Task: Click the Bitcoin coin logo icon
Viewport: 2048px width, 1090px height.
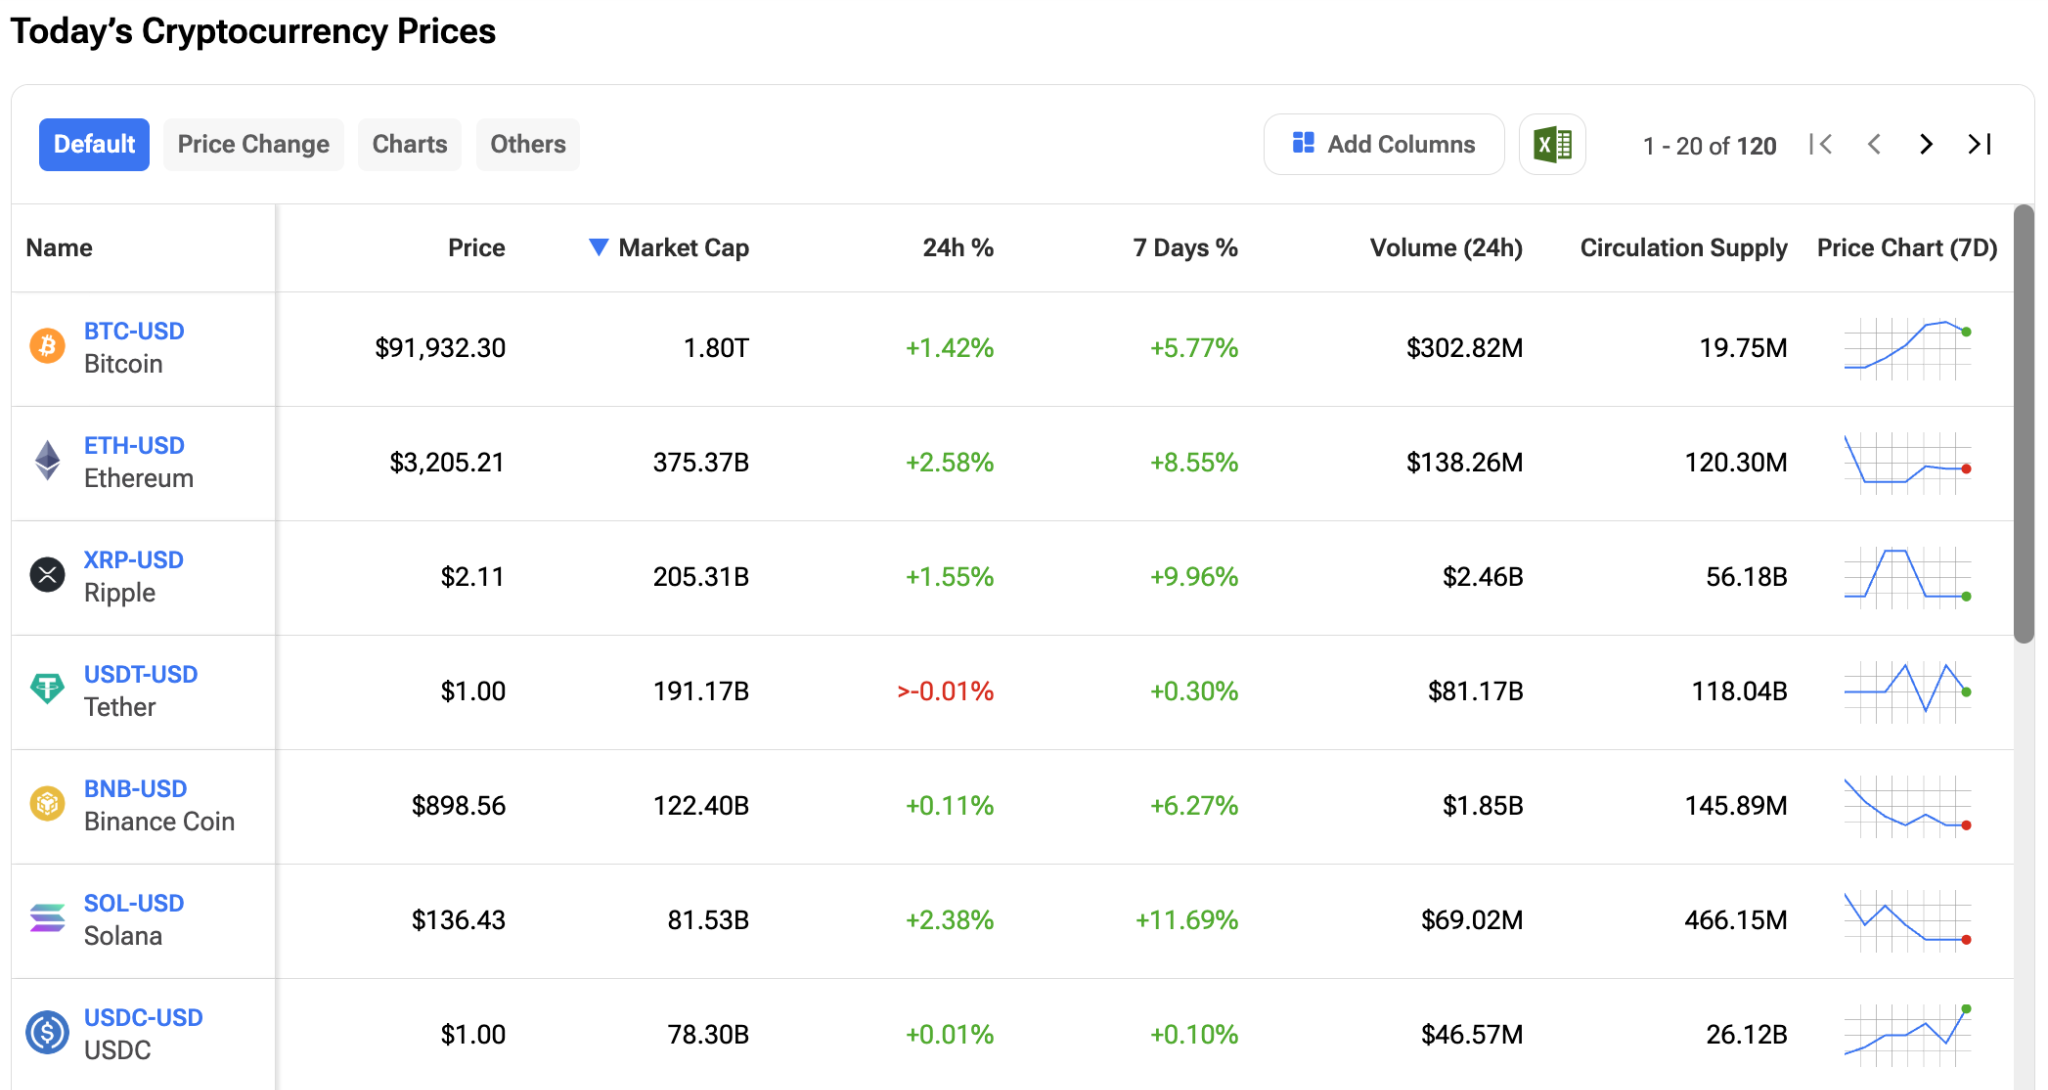Action: (47, 346)
